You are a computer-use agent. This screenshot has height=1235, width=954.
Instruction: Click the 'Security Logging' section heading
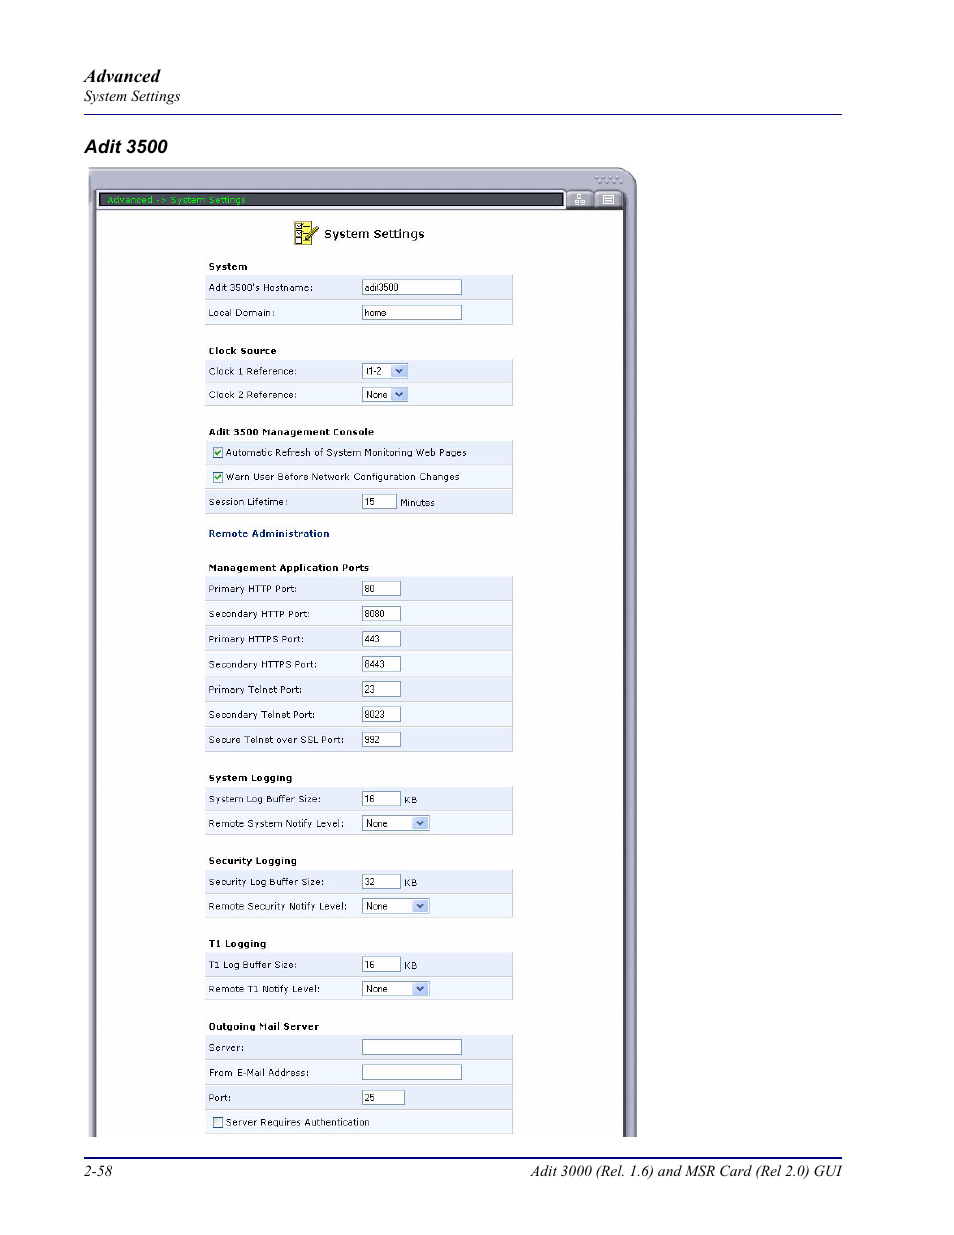252,861
